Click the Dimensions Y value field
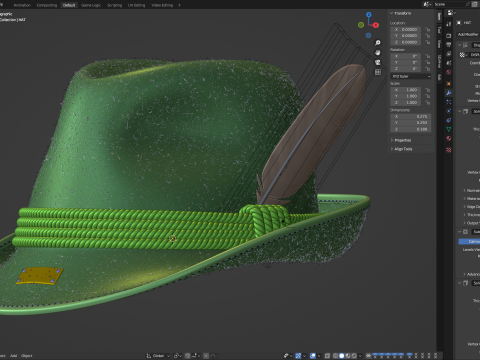The height and width of the screenshot is (360, 480). coord(411,123)
